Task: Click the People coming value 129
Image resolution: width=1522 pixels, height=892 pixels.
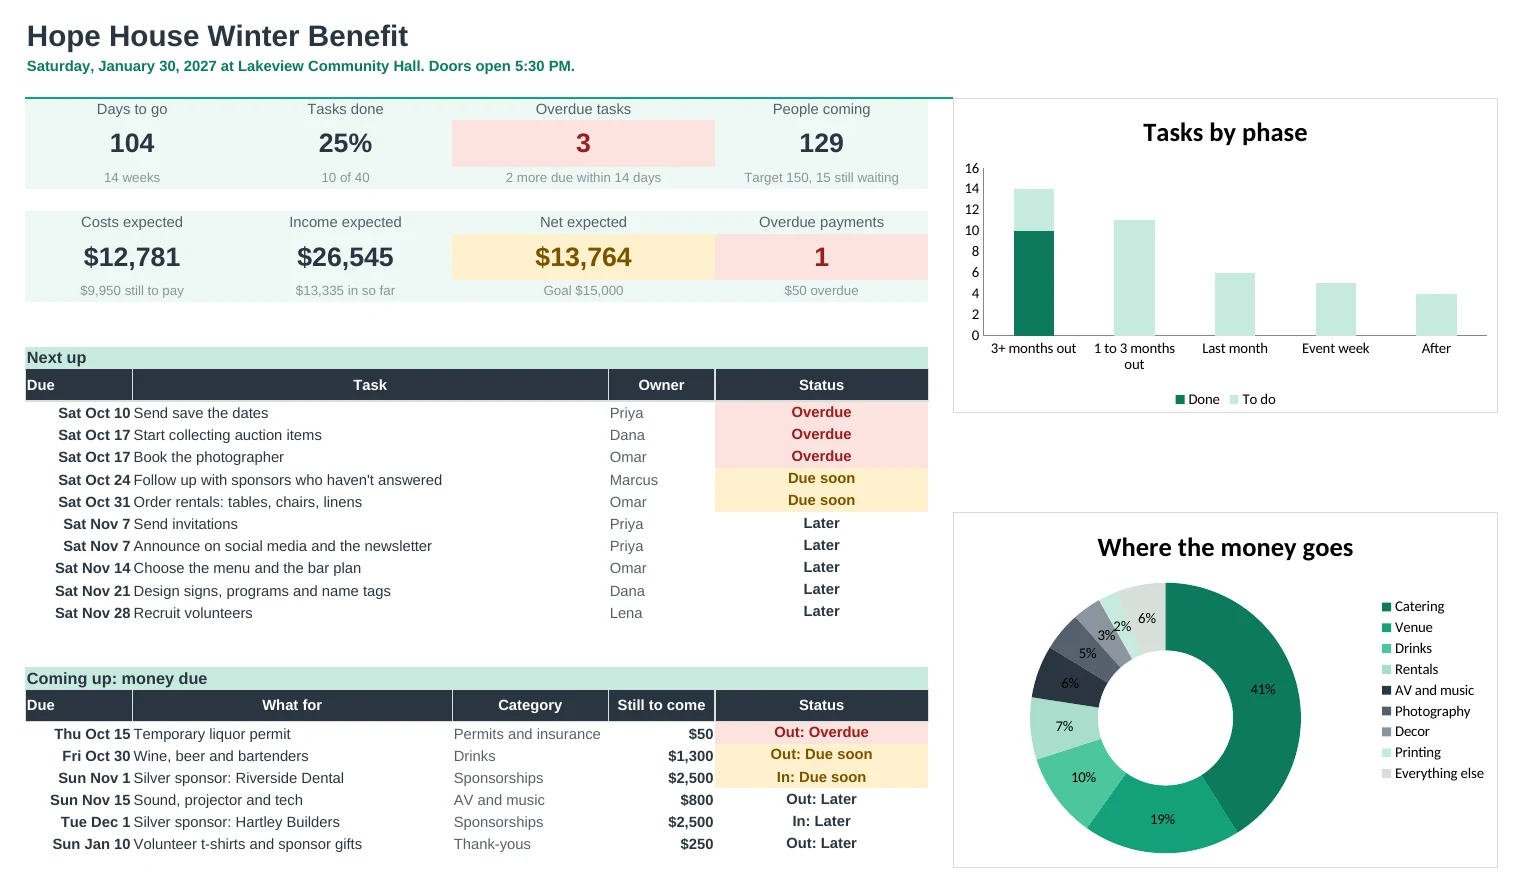Action: [821, 144]
